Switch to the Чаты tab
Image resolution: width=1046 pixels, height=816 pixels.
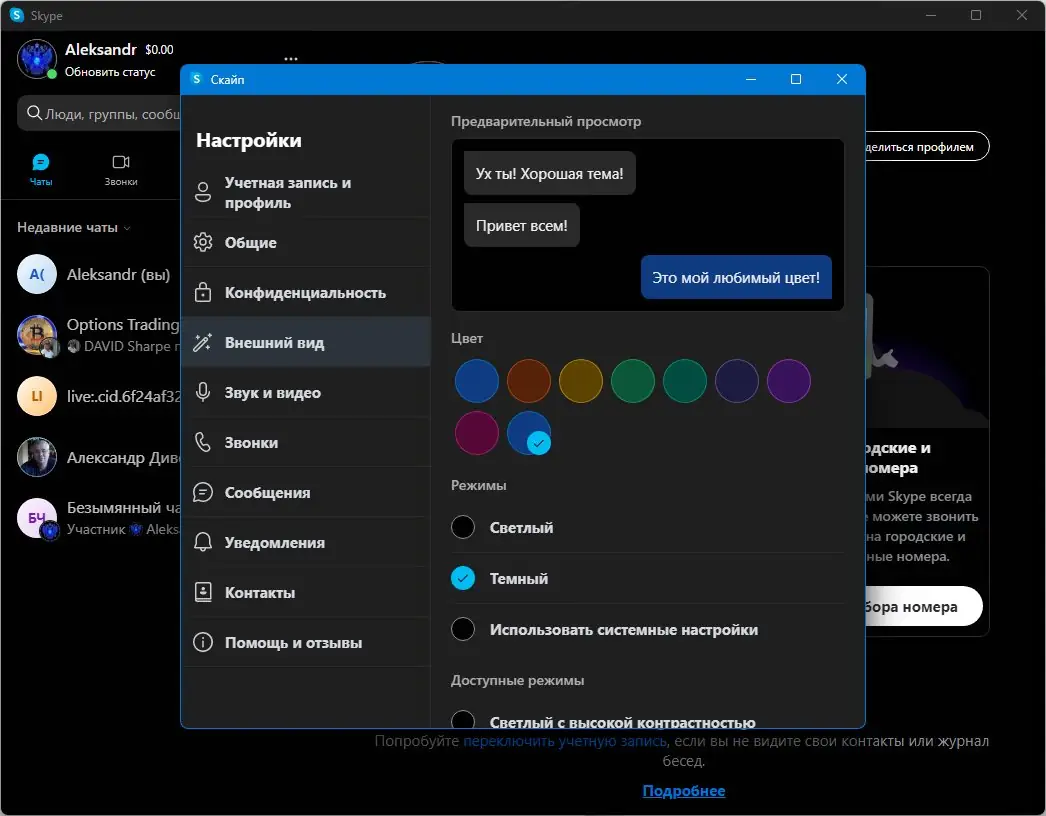pos(41,169)
